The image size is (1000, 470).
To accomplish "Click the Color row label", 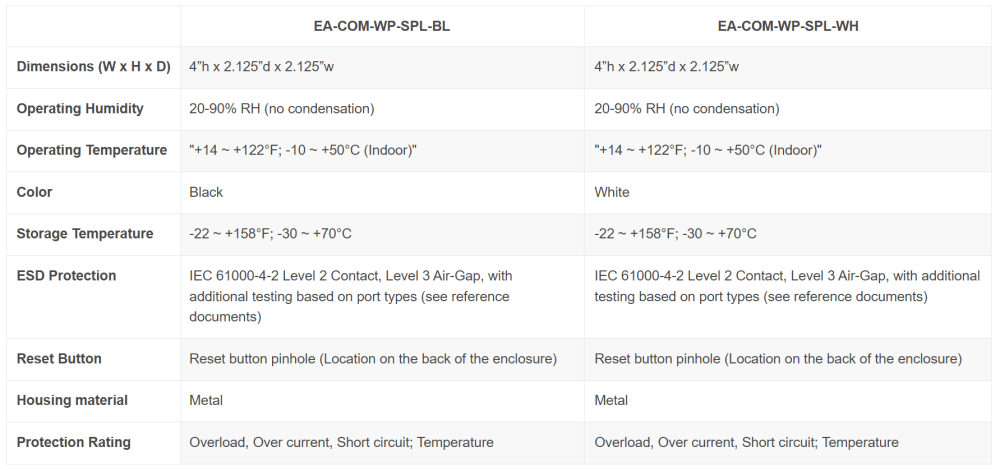I will click(34, 192).
